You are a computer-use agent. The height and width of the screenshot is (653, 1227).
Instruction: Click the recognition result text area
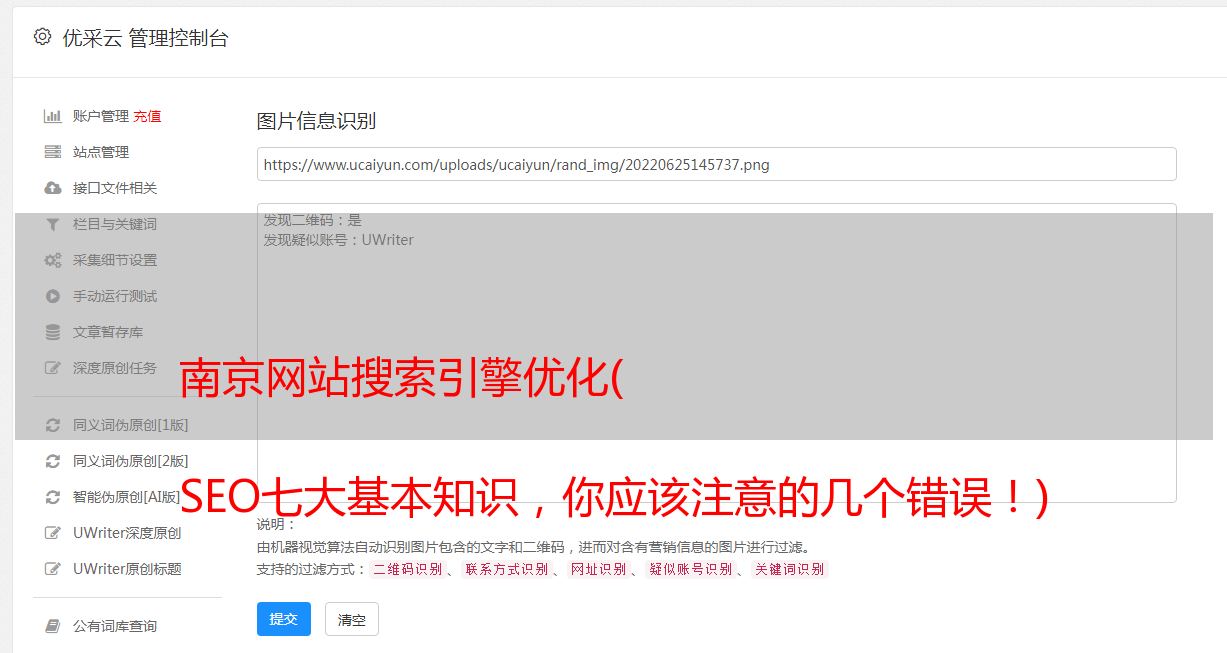point(716,353)
